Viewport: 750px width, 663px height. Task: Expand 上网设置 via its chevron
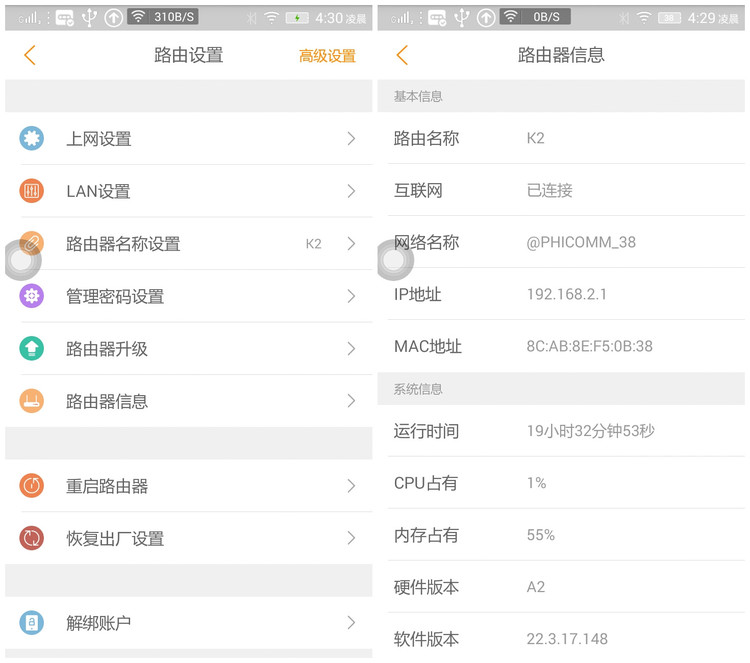tap(352, 139)
